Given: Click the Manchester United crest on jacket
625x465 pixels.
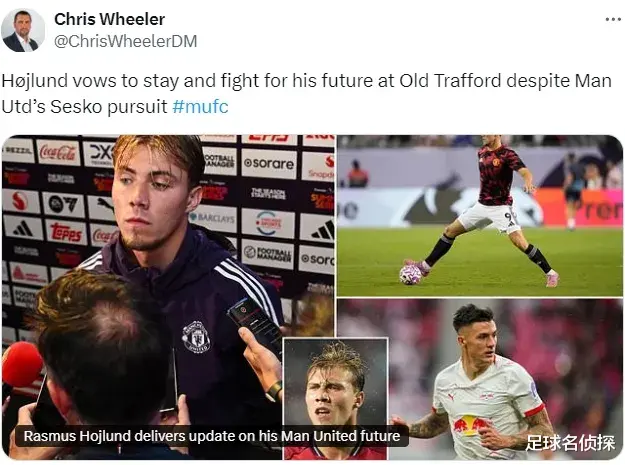Looking at the screenshot, I should (x=196, y=337).
